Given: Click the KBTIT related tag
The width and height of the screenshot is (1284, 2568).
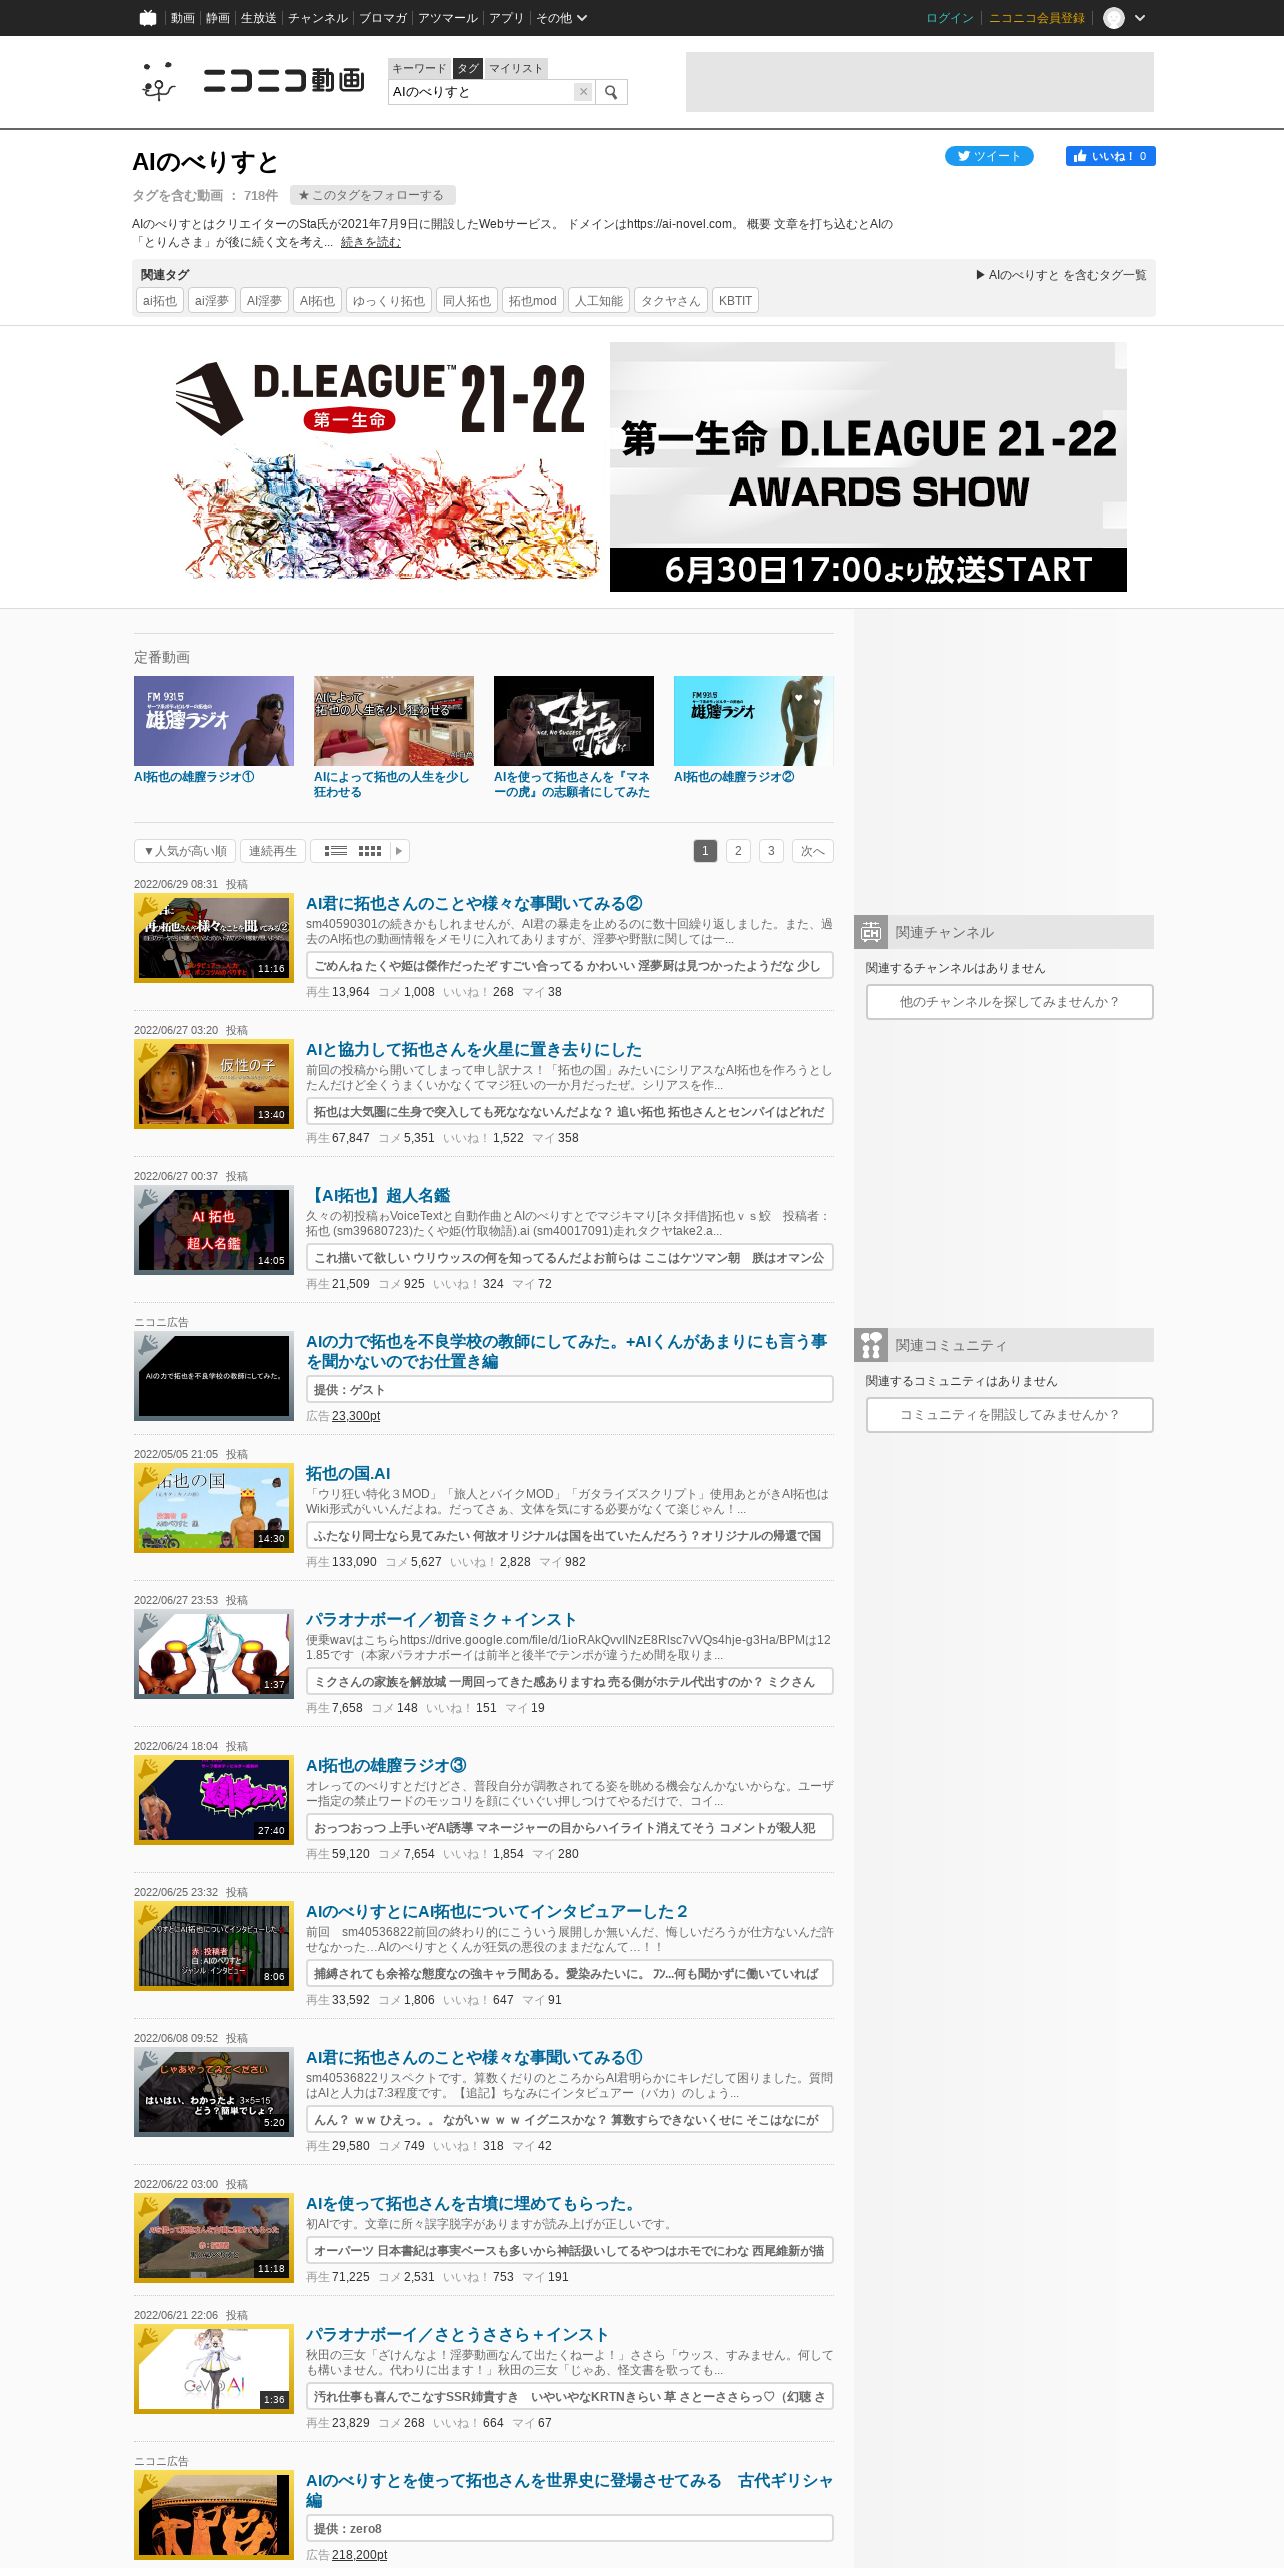Looking at the screenshot, I should click(735, 301).
